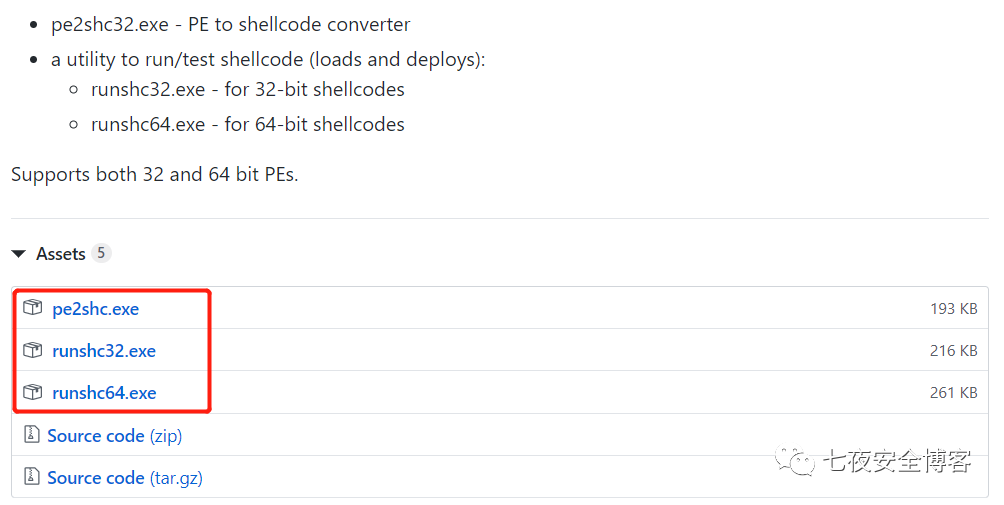Click the 七夜安全博客 watermark text

(897, 461)
